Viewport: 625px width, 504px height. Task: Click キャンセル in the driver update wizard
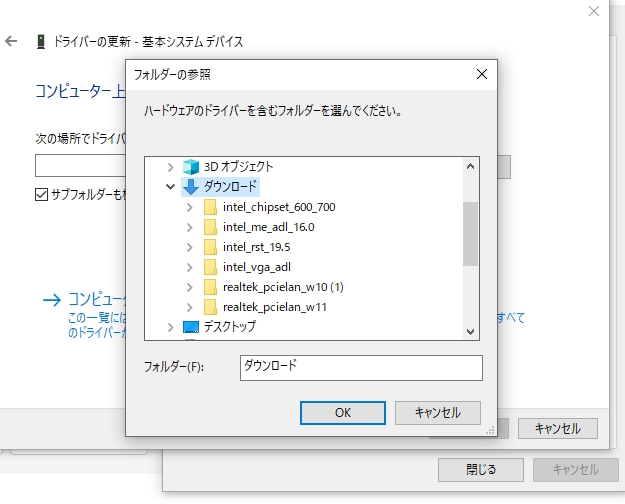click(x=558, y=429)
